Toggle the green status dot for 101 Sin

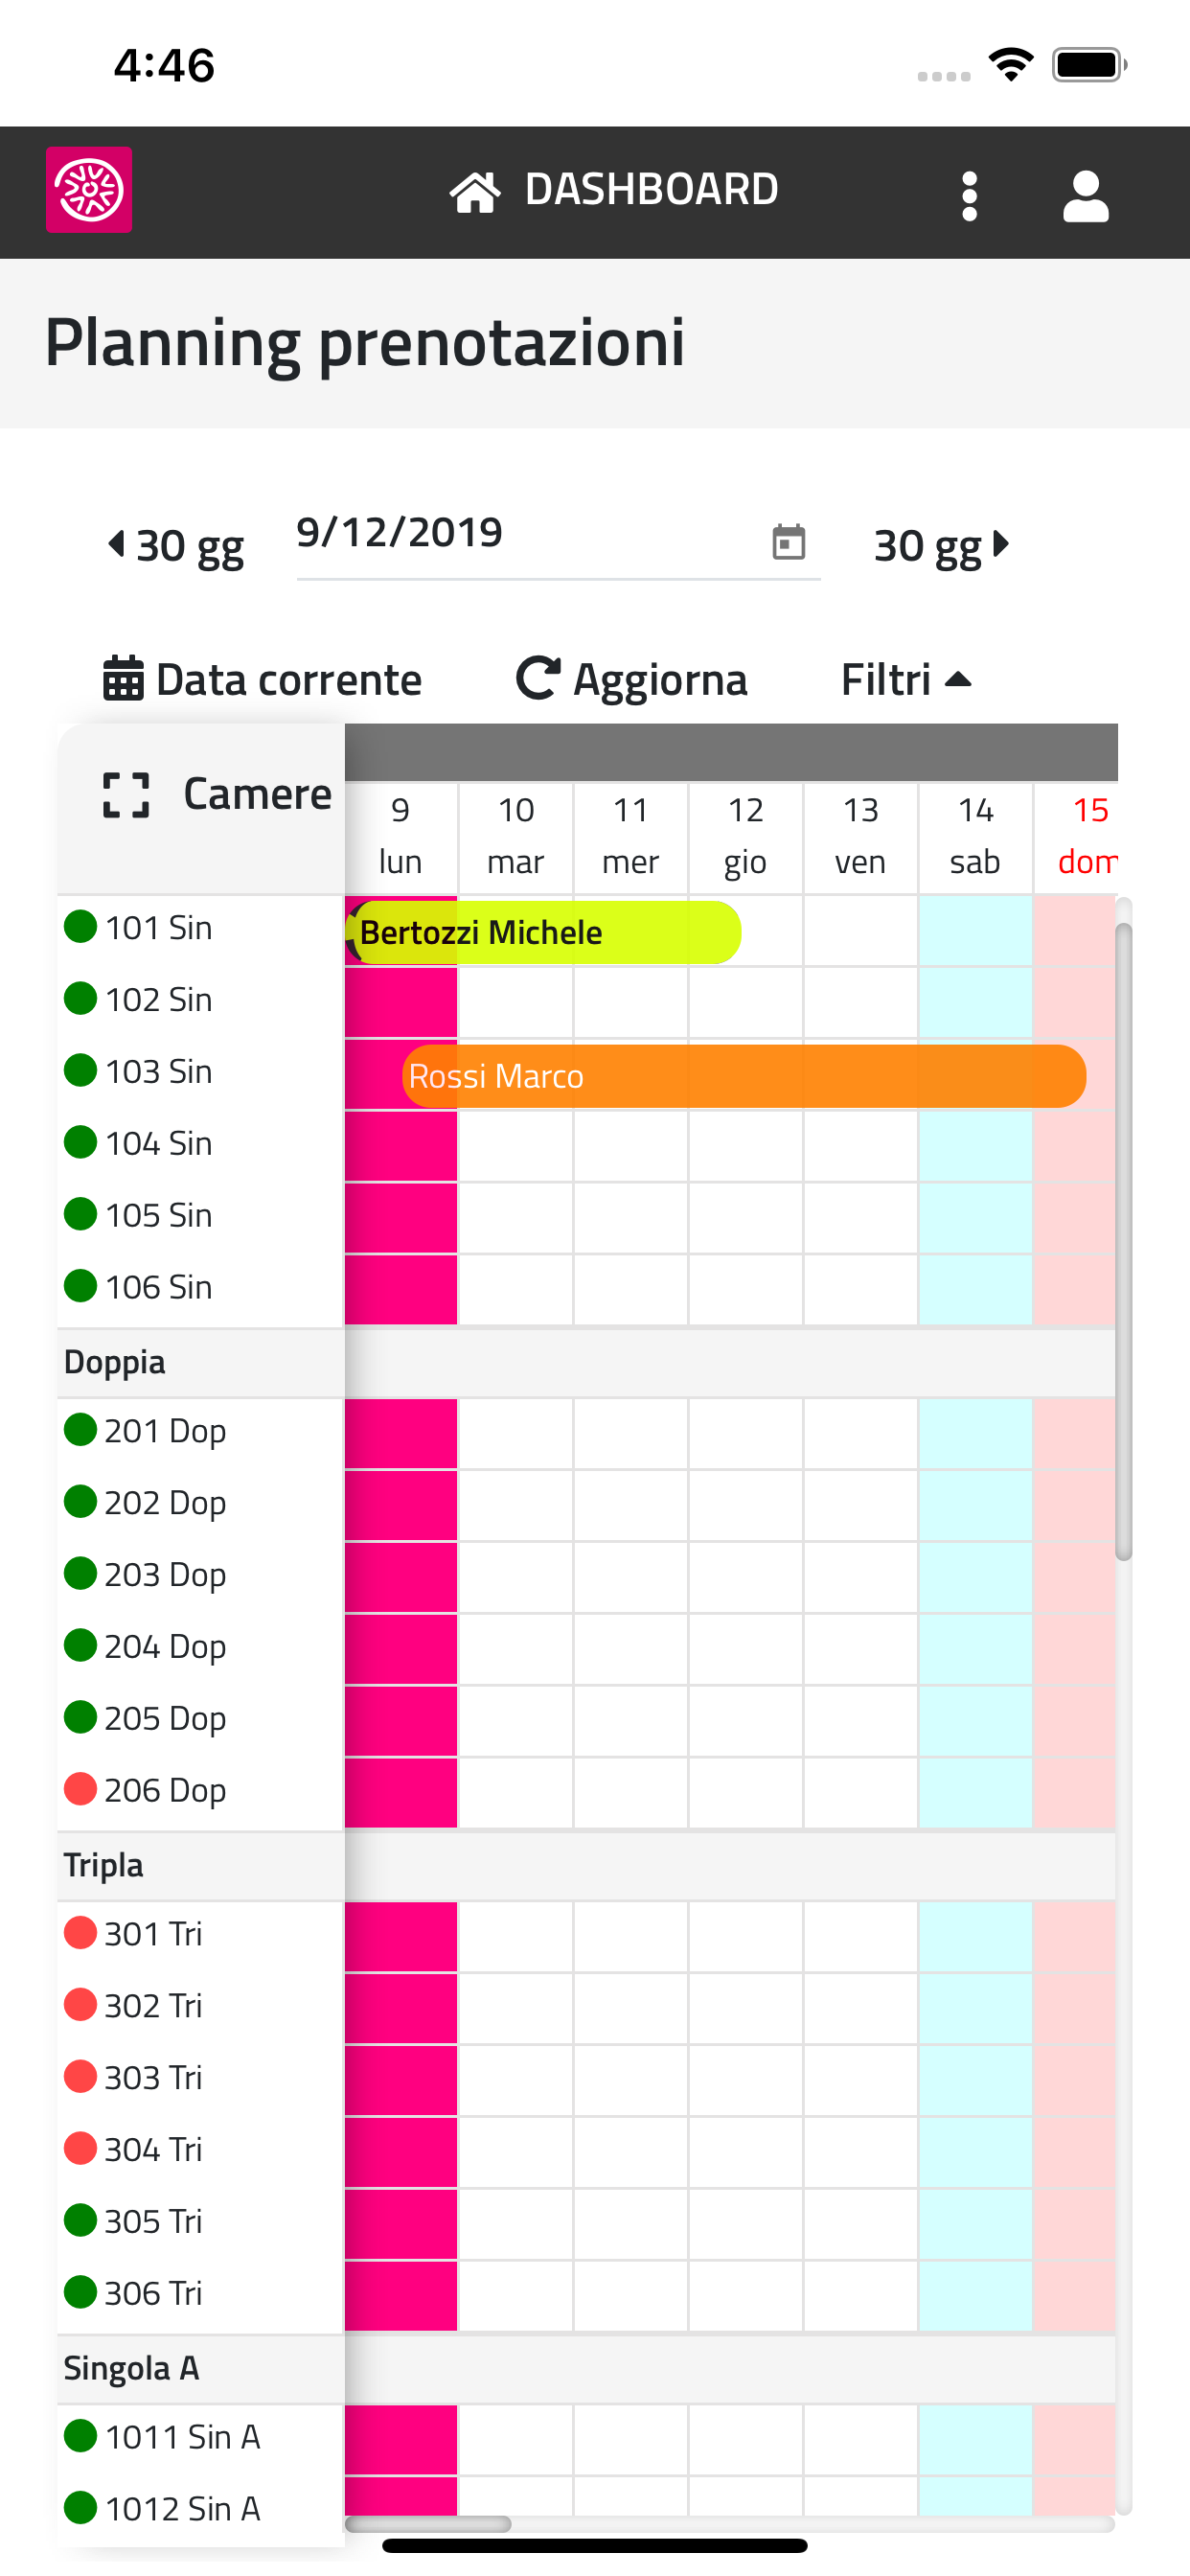80,927
